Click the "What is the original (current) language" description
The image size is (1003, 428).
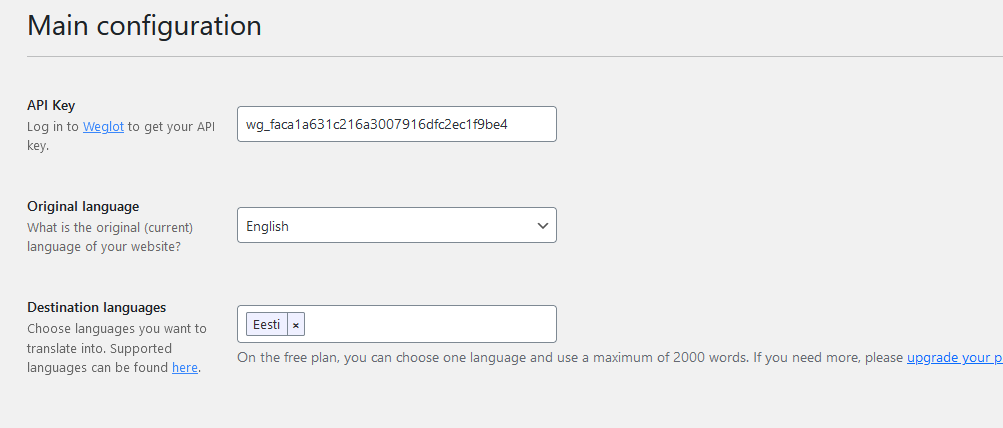[x=110, y=237]
